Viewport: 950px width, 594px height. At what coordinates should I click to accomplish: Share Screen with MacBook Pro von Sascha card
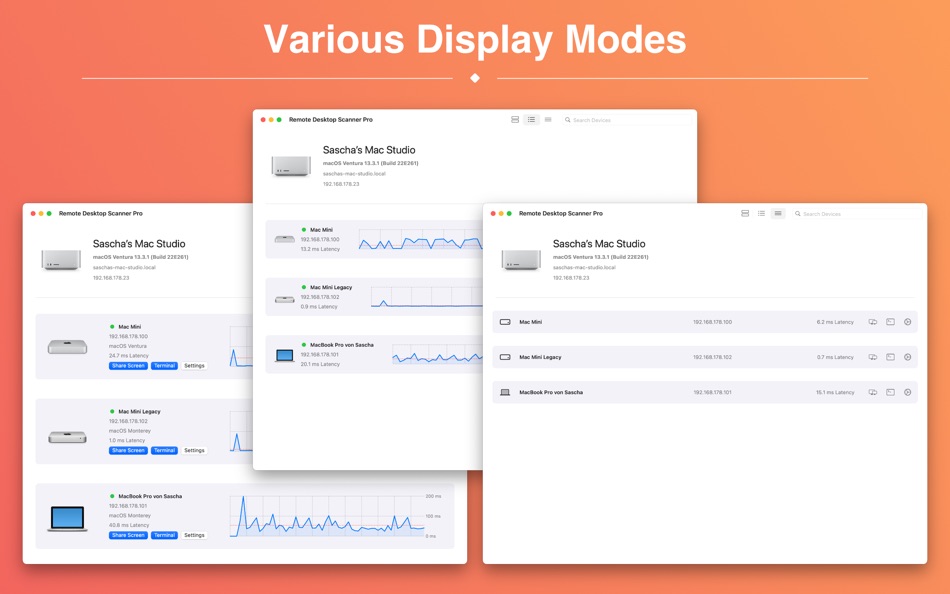click(128, 535)
